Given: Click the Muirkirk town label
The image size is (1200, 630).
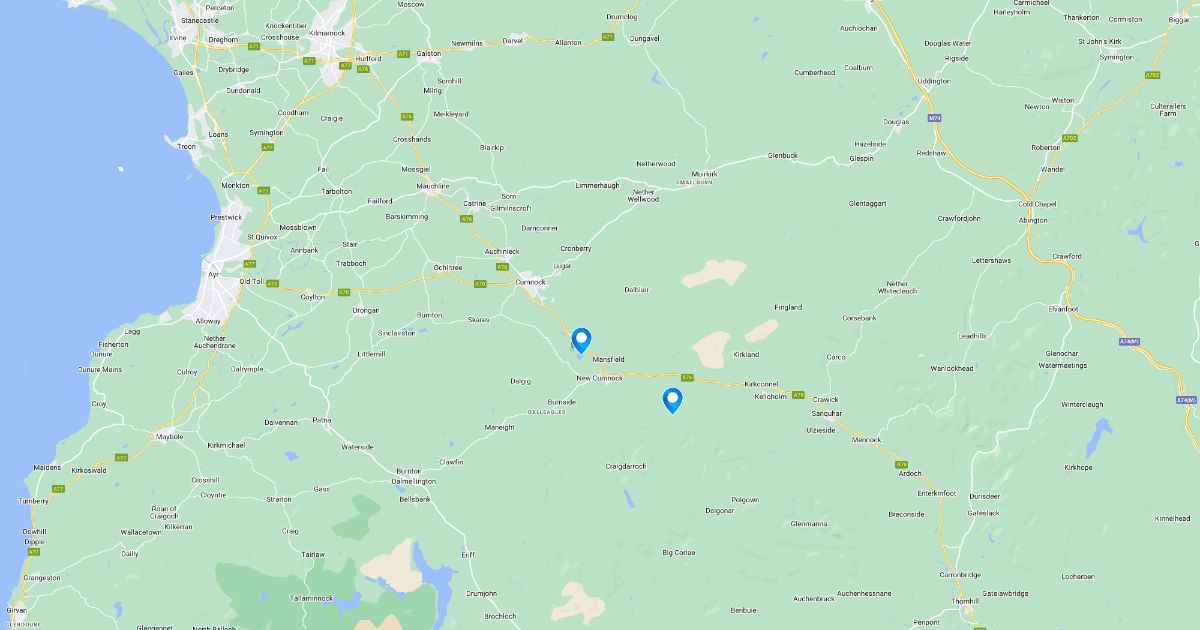Looking at the screenshot, I should [705, 173].
